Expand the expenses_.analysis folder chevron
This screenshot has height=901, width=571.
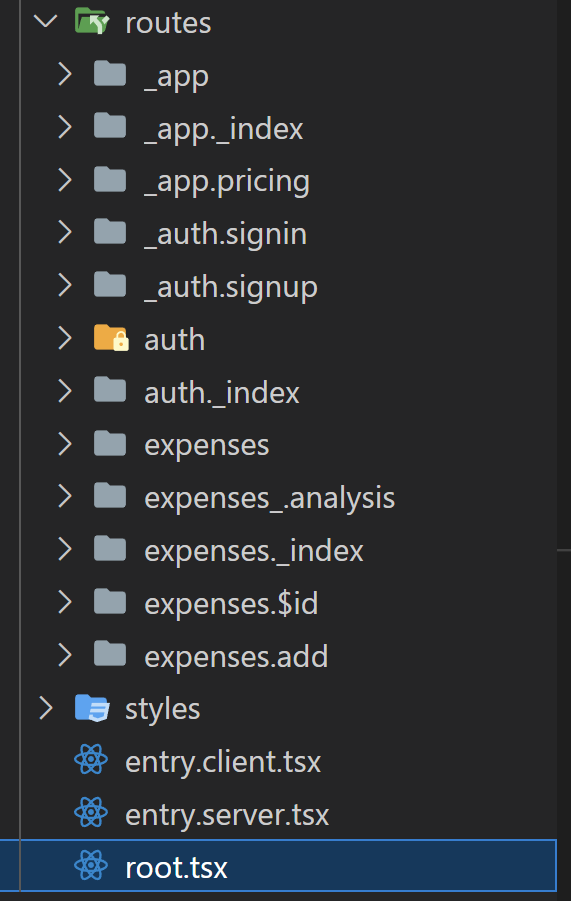(x=65, y=497)
